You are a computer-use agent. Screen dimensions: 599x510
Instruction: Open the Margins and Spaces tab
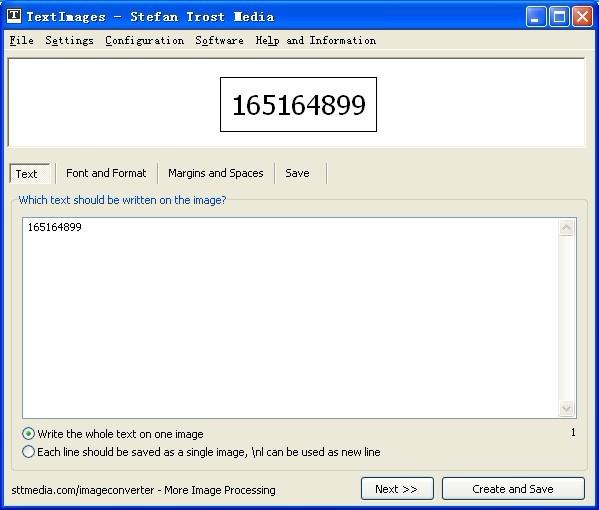click(x=216, y=173)
